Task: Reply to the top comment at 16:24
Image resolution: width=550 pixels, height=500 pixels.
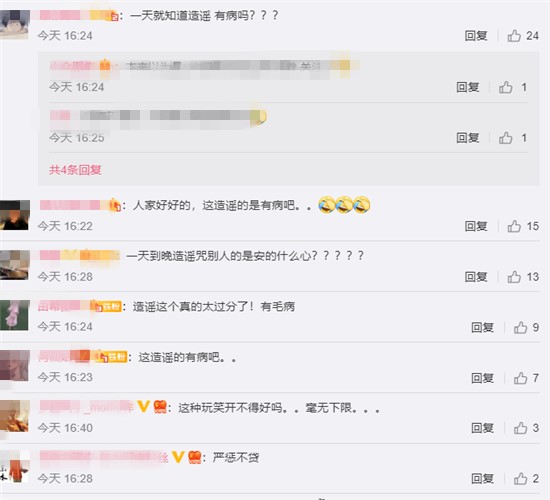Action: pyautogui.click(x=476, y=36)
